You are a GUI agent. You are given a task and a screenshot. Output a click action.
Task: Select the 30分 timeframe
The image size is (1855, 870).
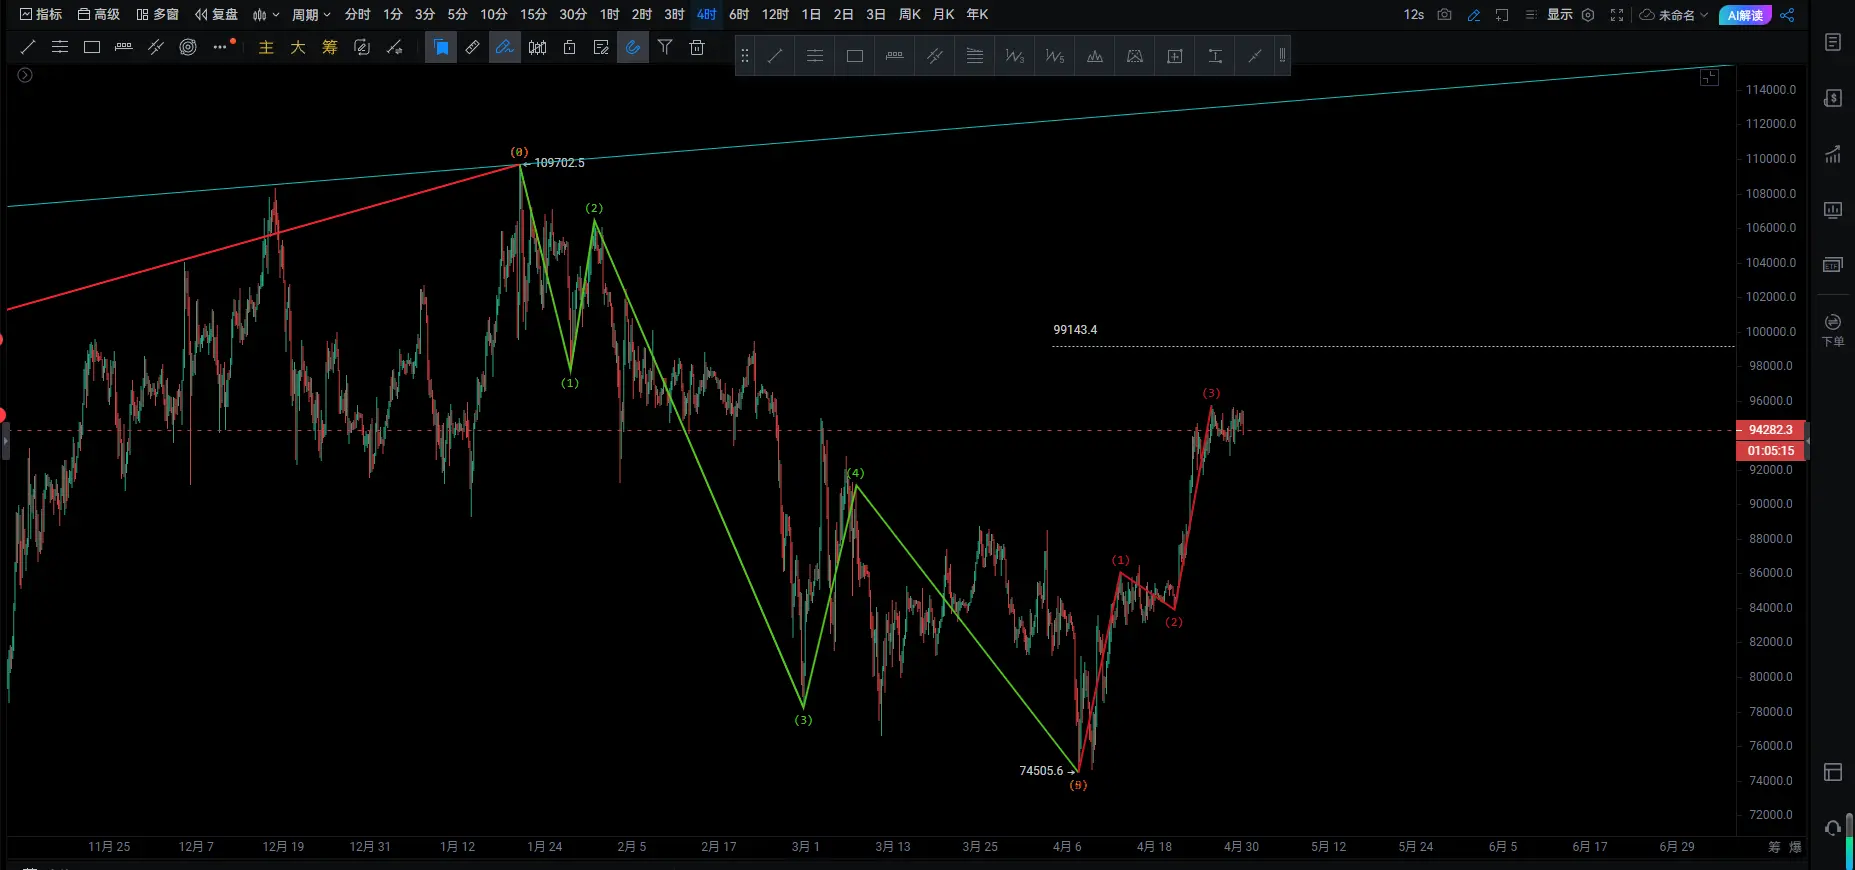573,14
